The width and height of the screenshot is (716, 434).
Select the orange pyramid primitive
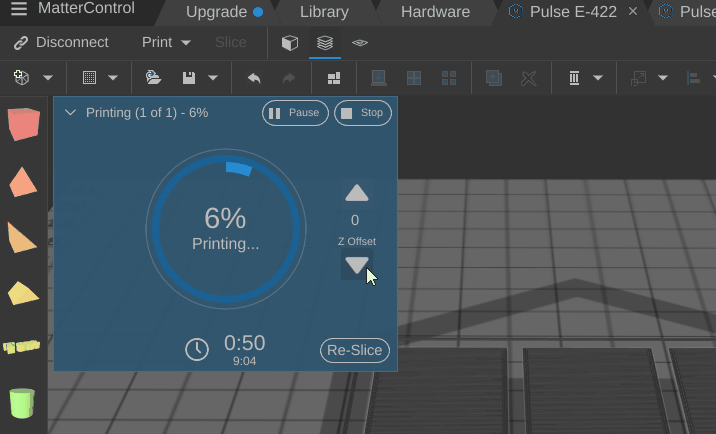pos(23,182)
